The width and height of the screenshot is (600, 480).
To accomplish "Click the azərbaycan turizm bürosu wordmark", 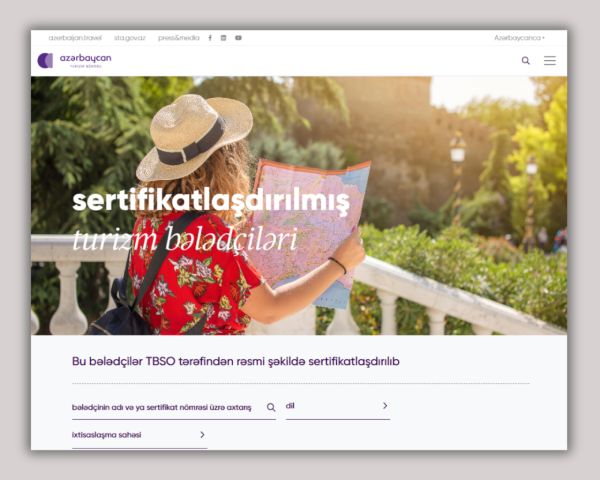I will click(x=85, y=60).
